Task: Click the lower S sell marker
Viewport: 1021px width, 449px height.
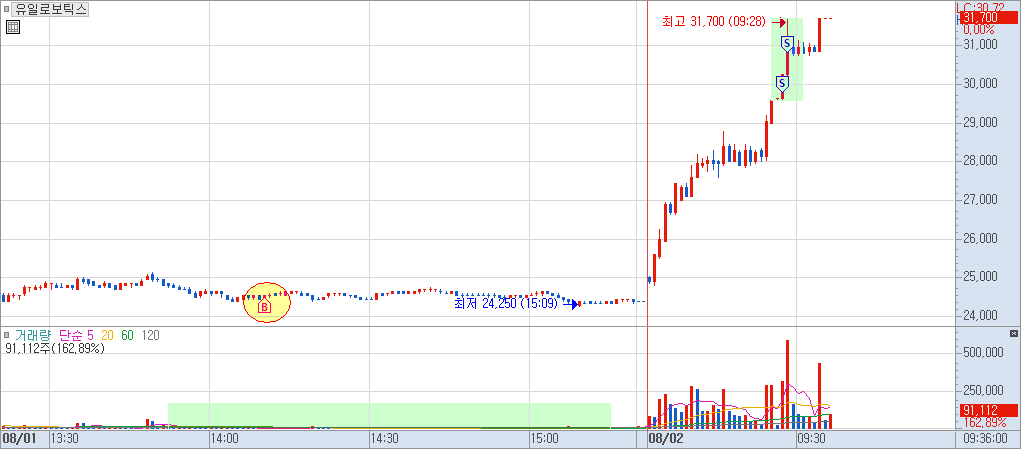Action: point(783,83)
